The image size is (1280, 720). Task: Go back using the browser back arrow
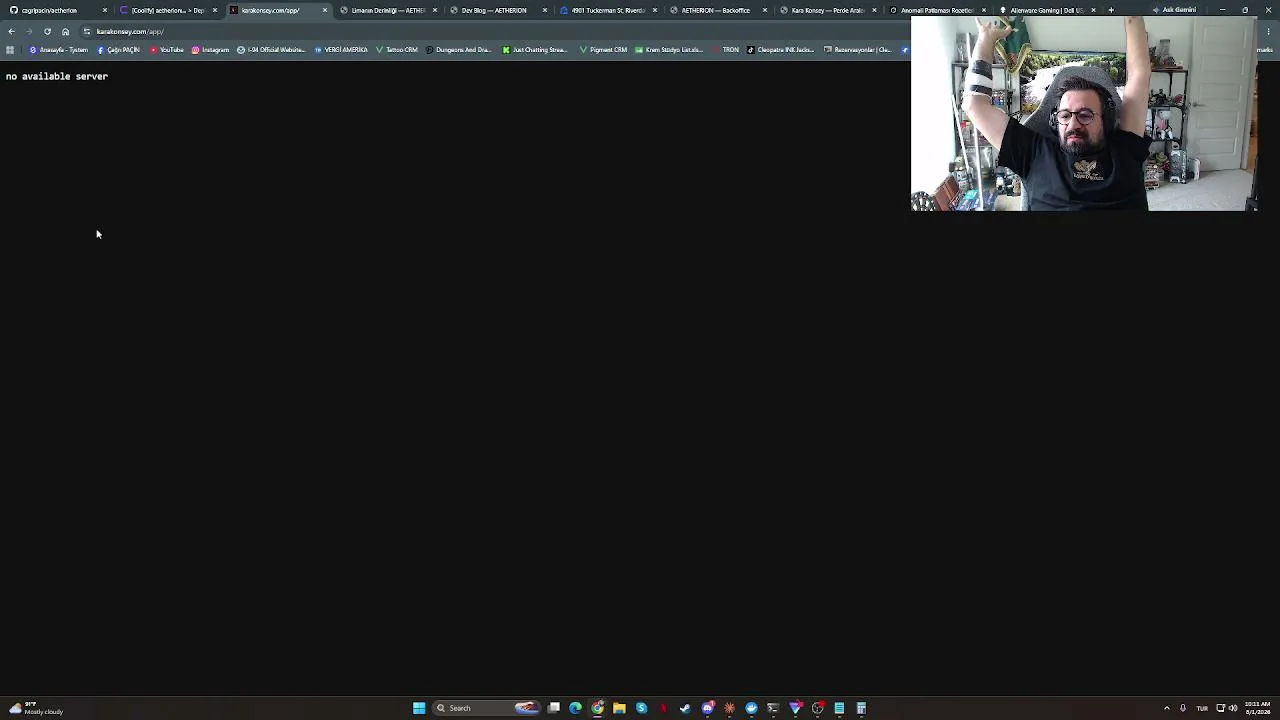click(11, 31)
